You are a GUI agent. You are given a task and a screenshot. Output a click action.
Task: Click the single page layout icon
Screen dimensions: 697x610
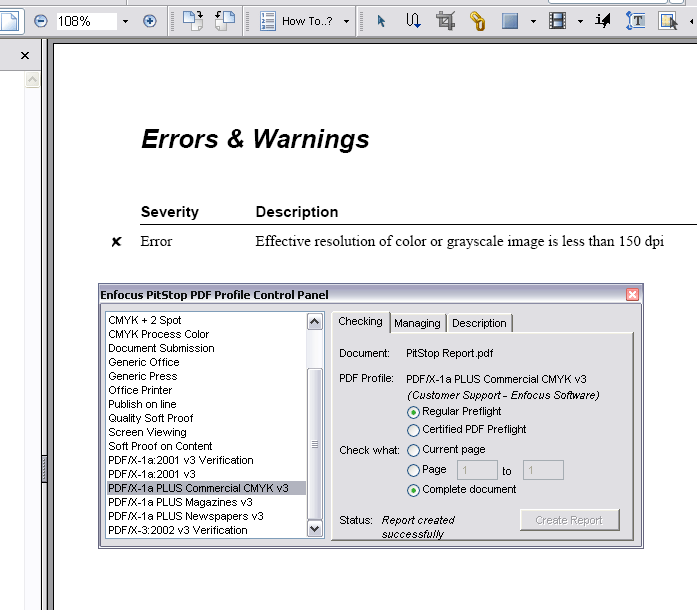pyautogui.click(x=10, y=21)
